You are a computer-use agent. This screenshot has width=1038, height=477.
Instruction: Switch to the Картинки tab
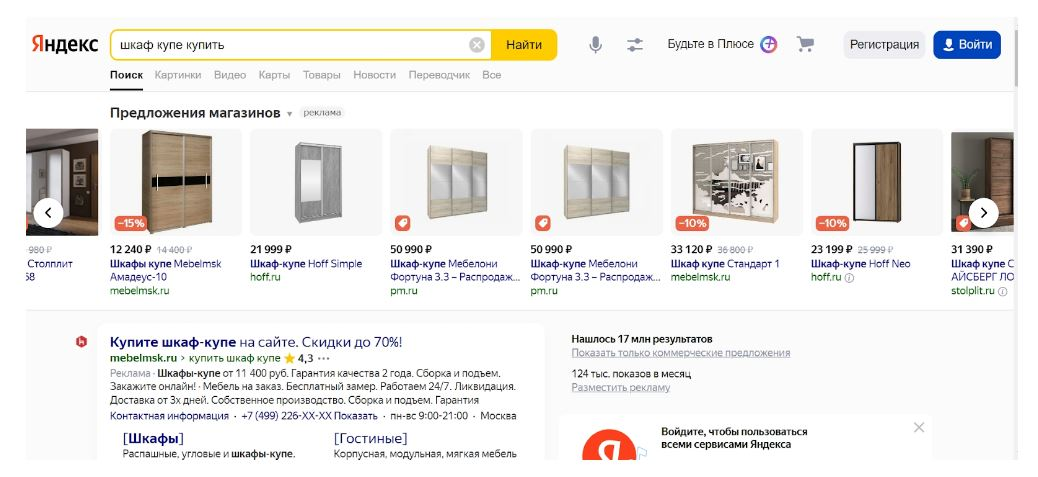[x=178, y=75]
